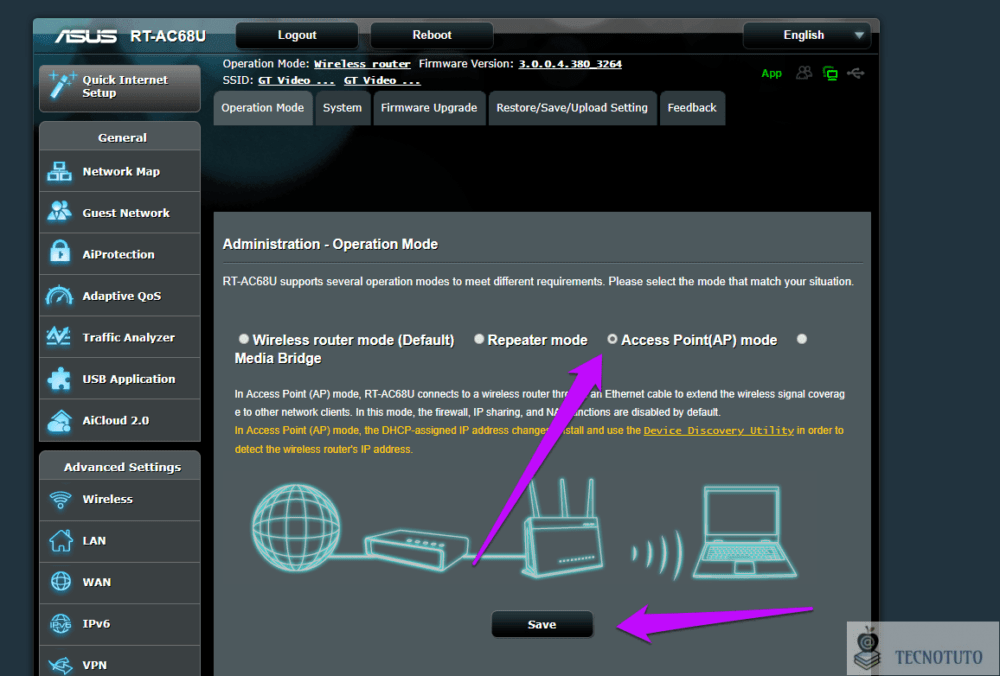The height and width of the screenshot is (676, 1000).
Task: Click the VPN arrows icon
Action: pyautogui.click(x=61, y=665)
